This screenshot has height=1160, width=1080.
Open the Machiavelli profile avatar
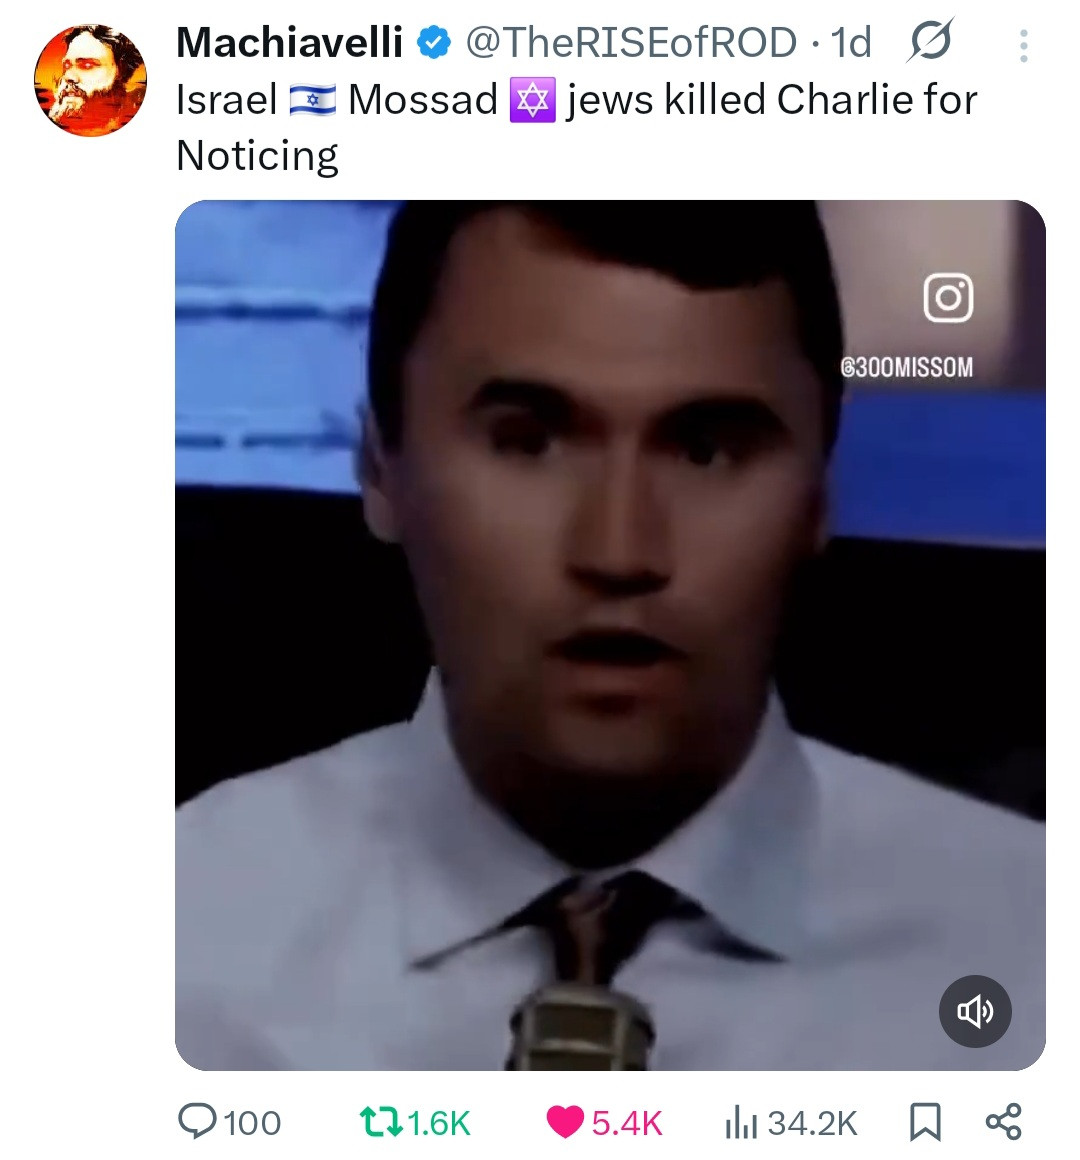(x=90, y=80)
